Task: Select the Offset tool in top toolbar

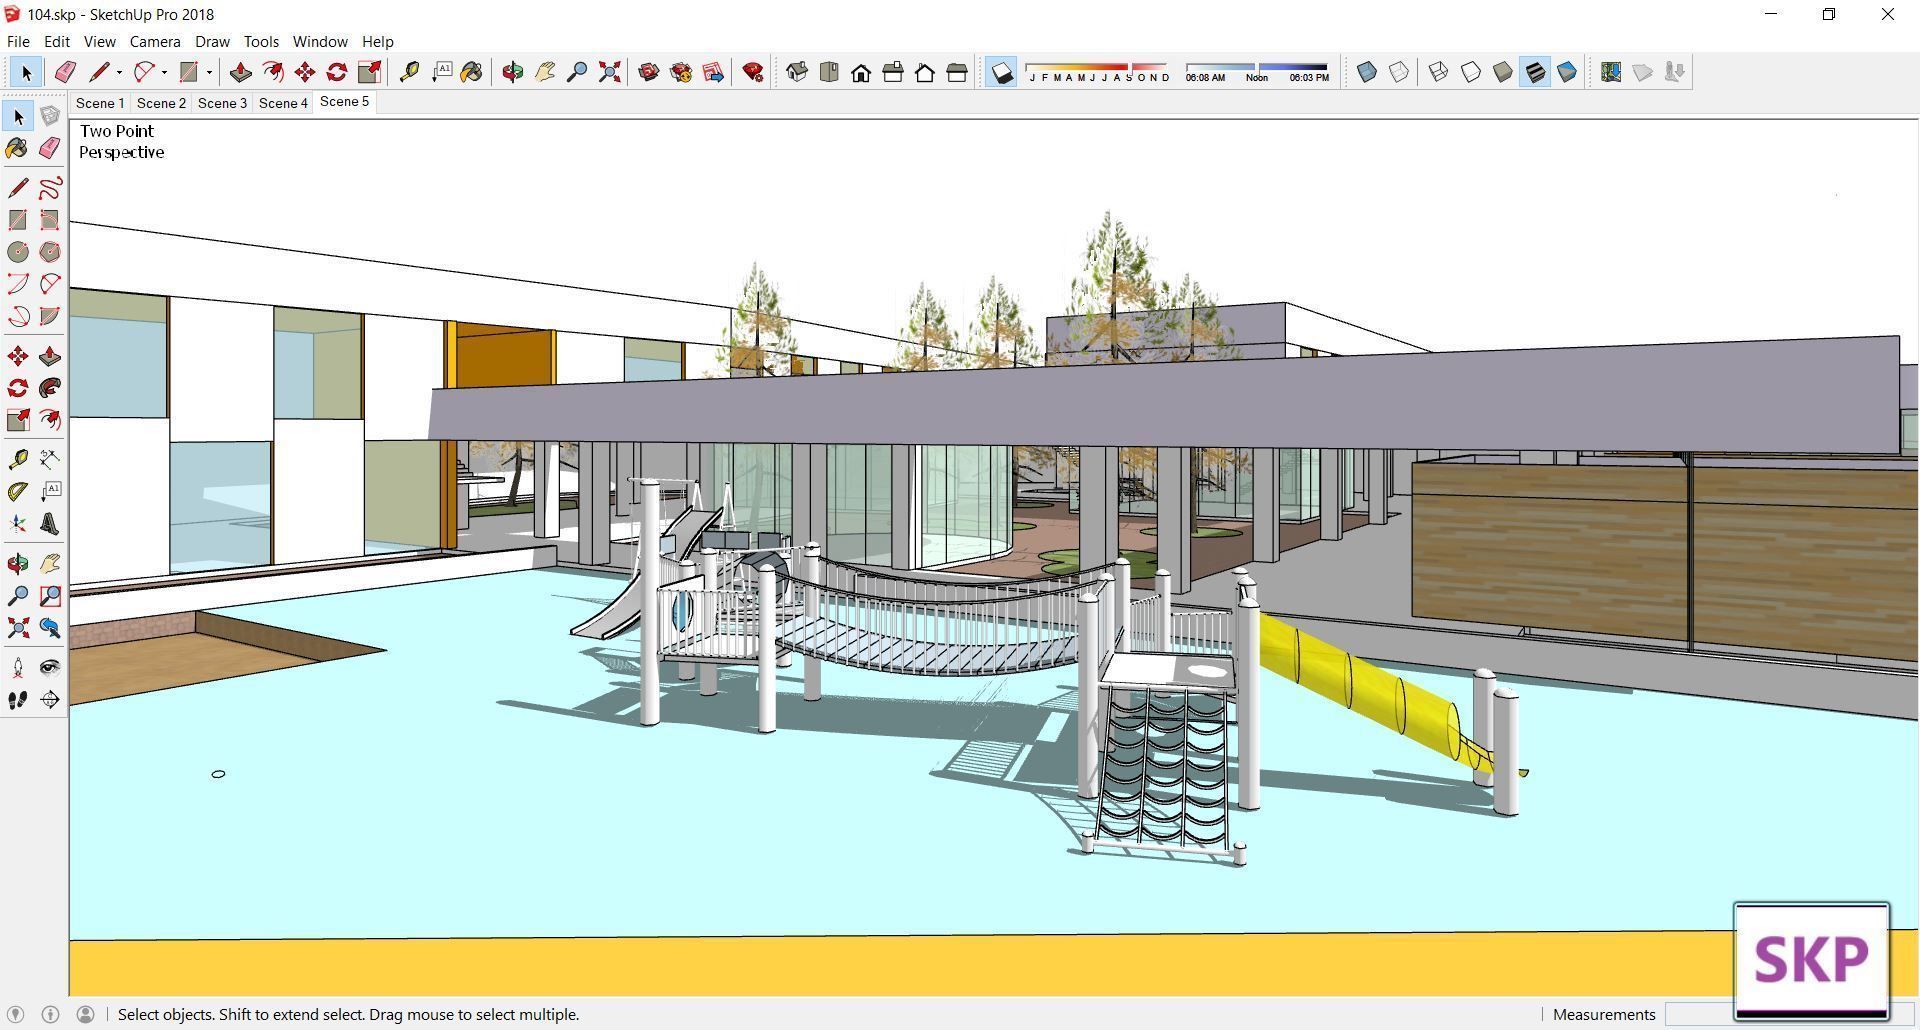Action: tap(273, 72)
